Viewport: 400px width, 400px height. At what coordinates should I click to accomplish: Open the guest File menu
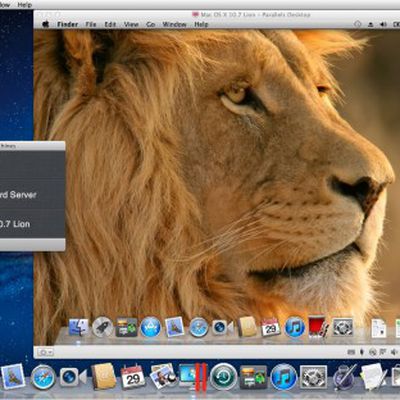[x=91, y=24]
